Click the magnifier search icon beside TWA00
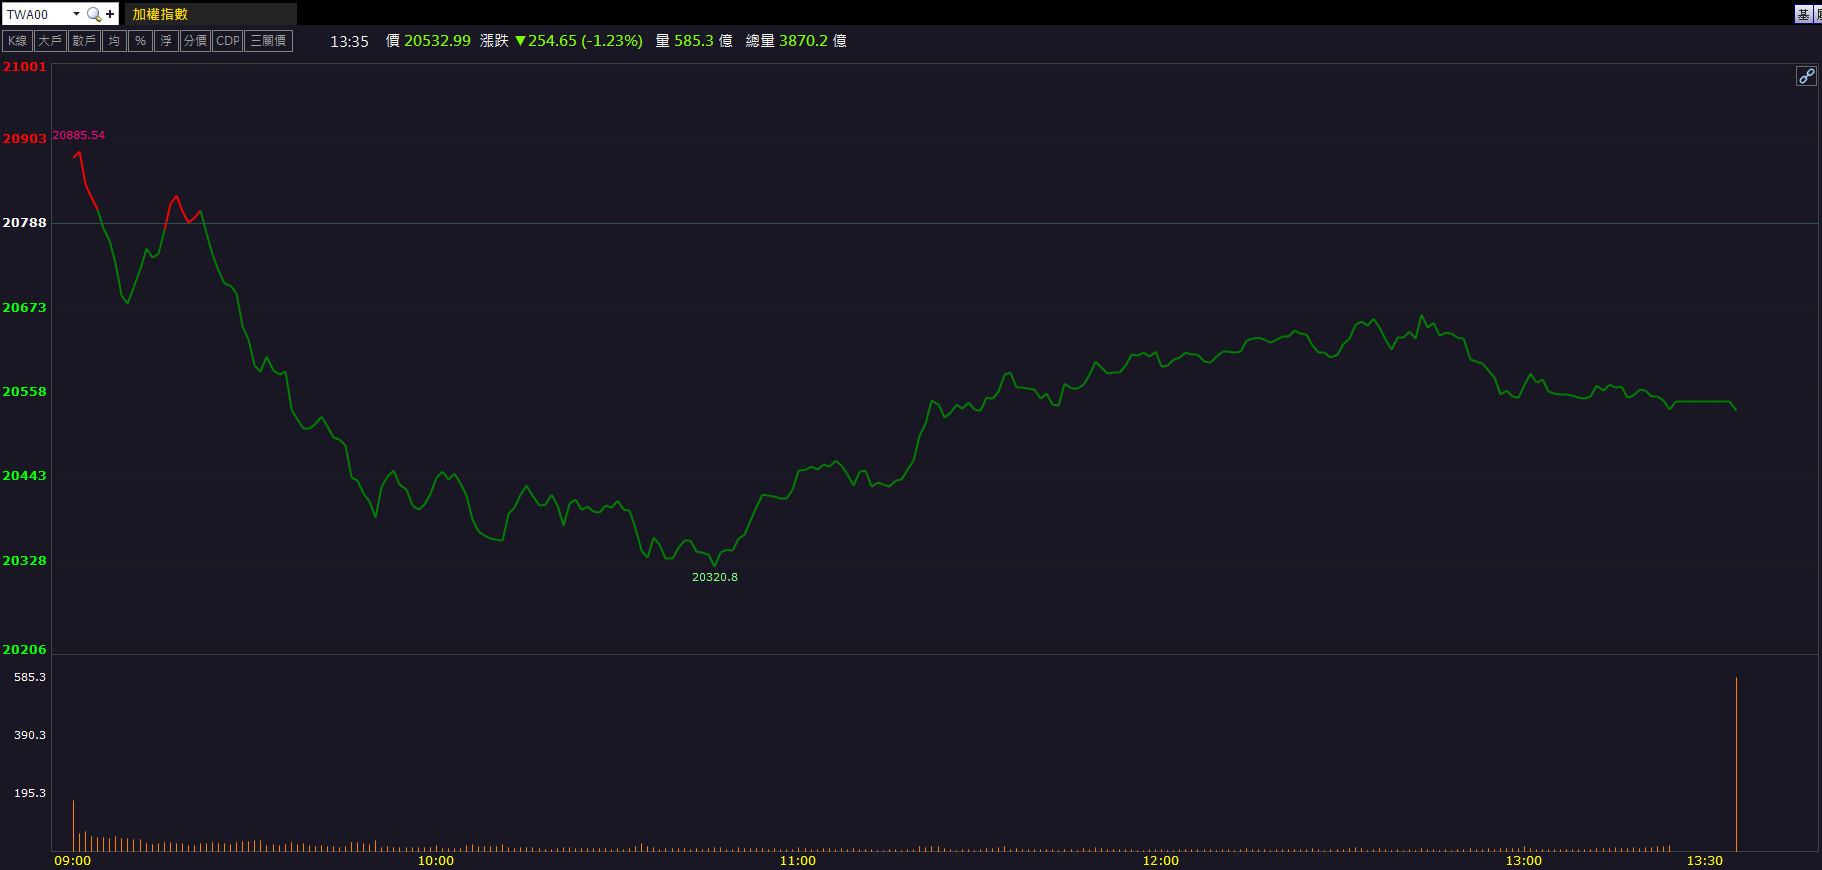 point(93,14)
